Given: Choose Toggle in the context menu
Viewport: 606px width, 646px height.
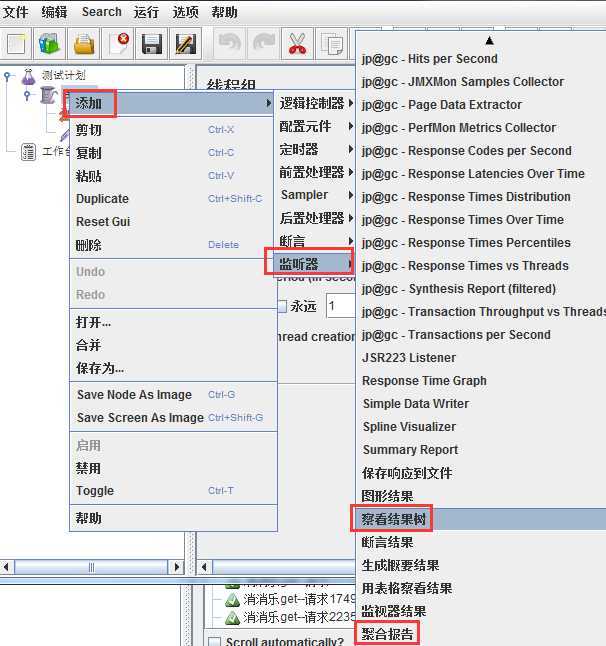Looking at the screenshot, I should (173, 491).
